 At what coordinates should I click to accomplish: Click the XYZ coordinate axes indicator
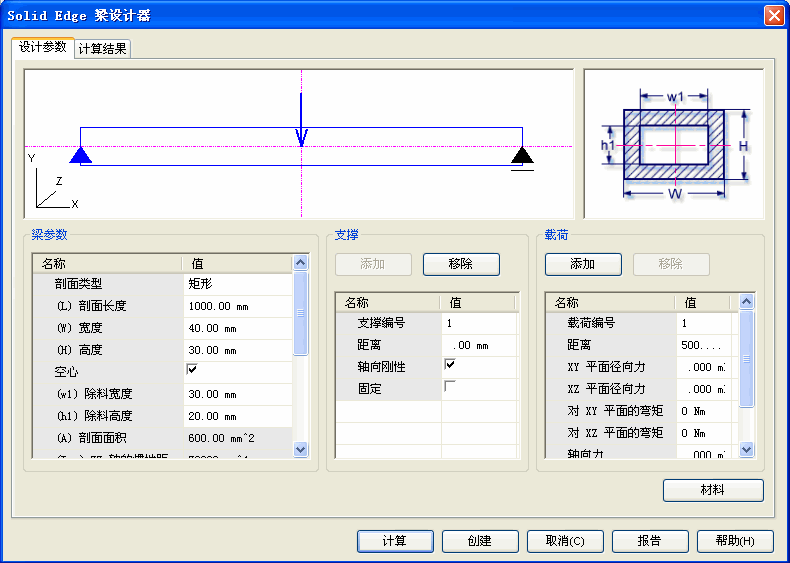[50, 187]
